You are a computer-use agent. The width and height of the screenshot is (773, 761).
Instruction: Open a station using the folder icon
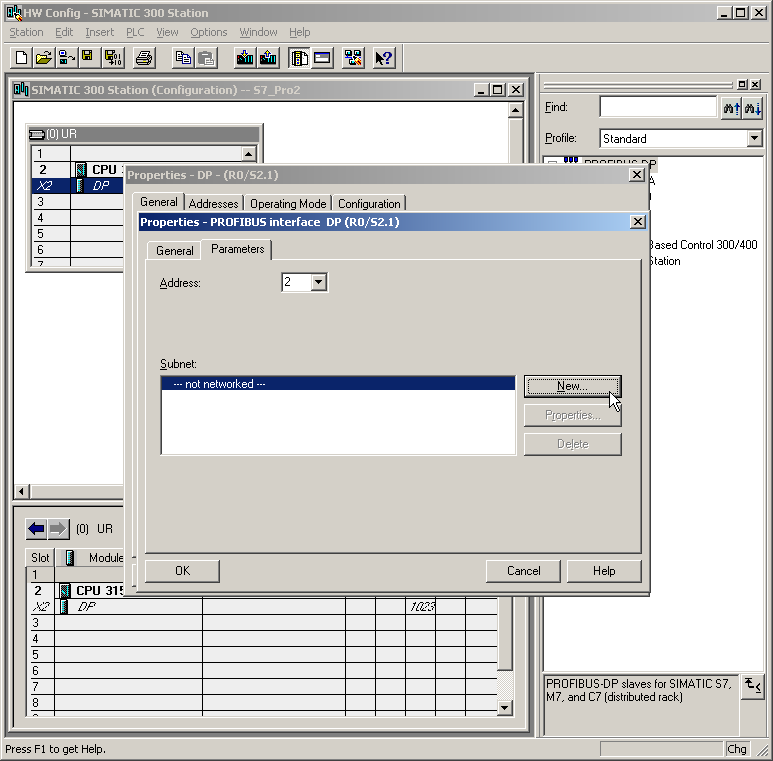(x=43, y=58)
